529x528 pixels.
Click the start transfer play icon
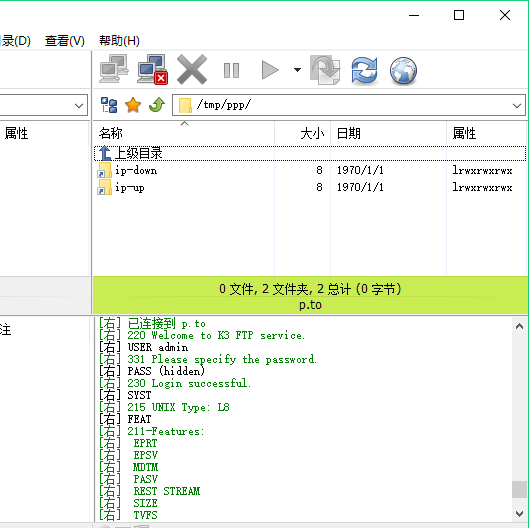270,70
